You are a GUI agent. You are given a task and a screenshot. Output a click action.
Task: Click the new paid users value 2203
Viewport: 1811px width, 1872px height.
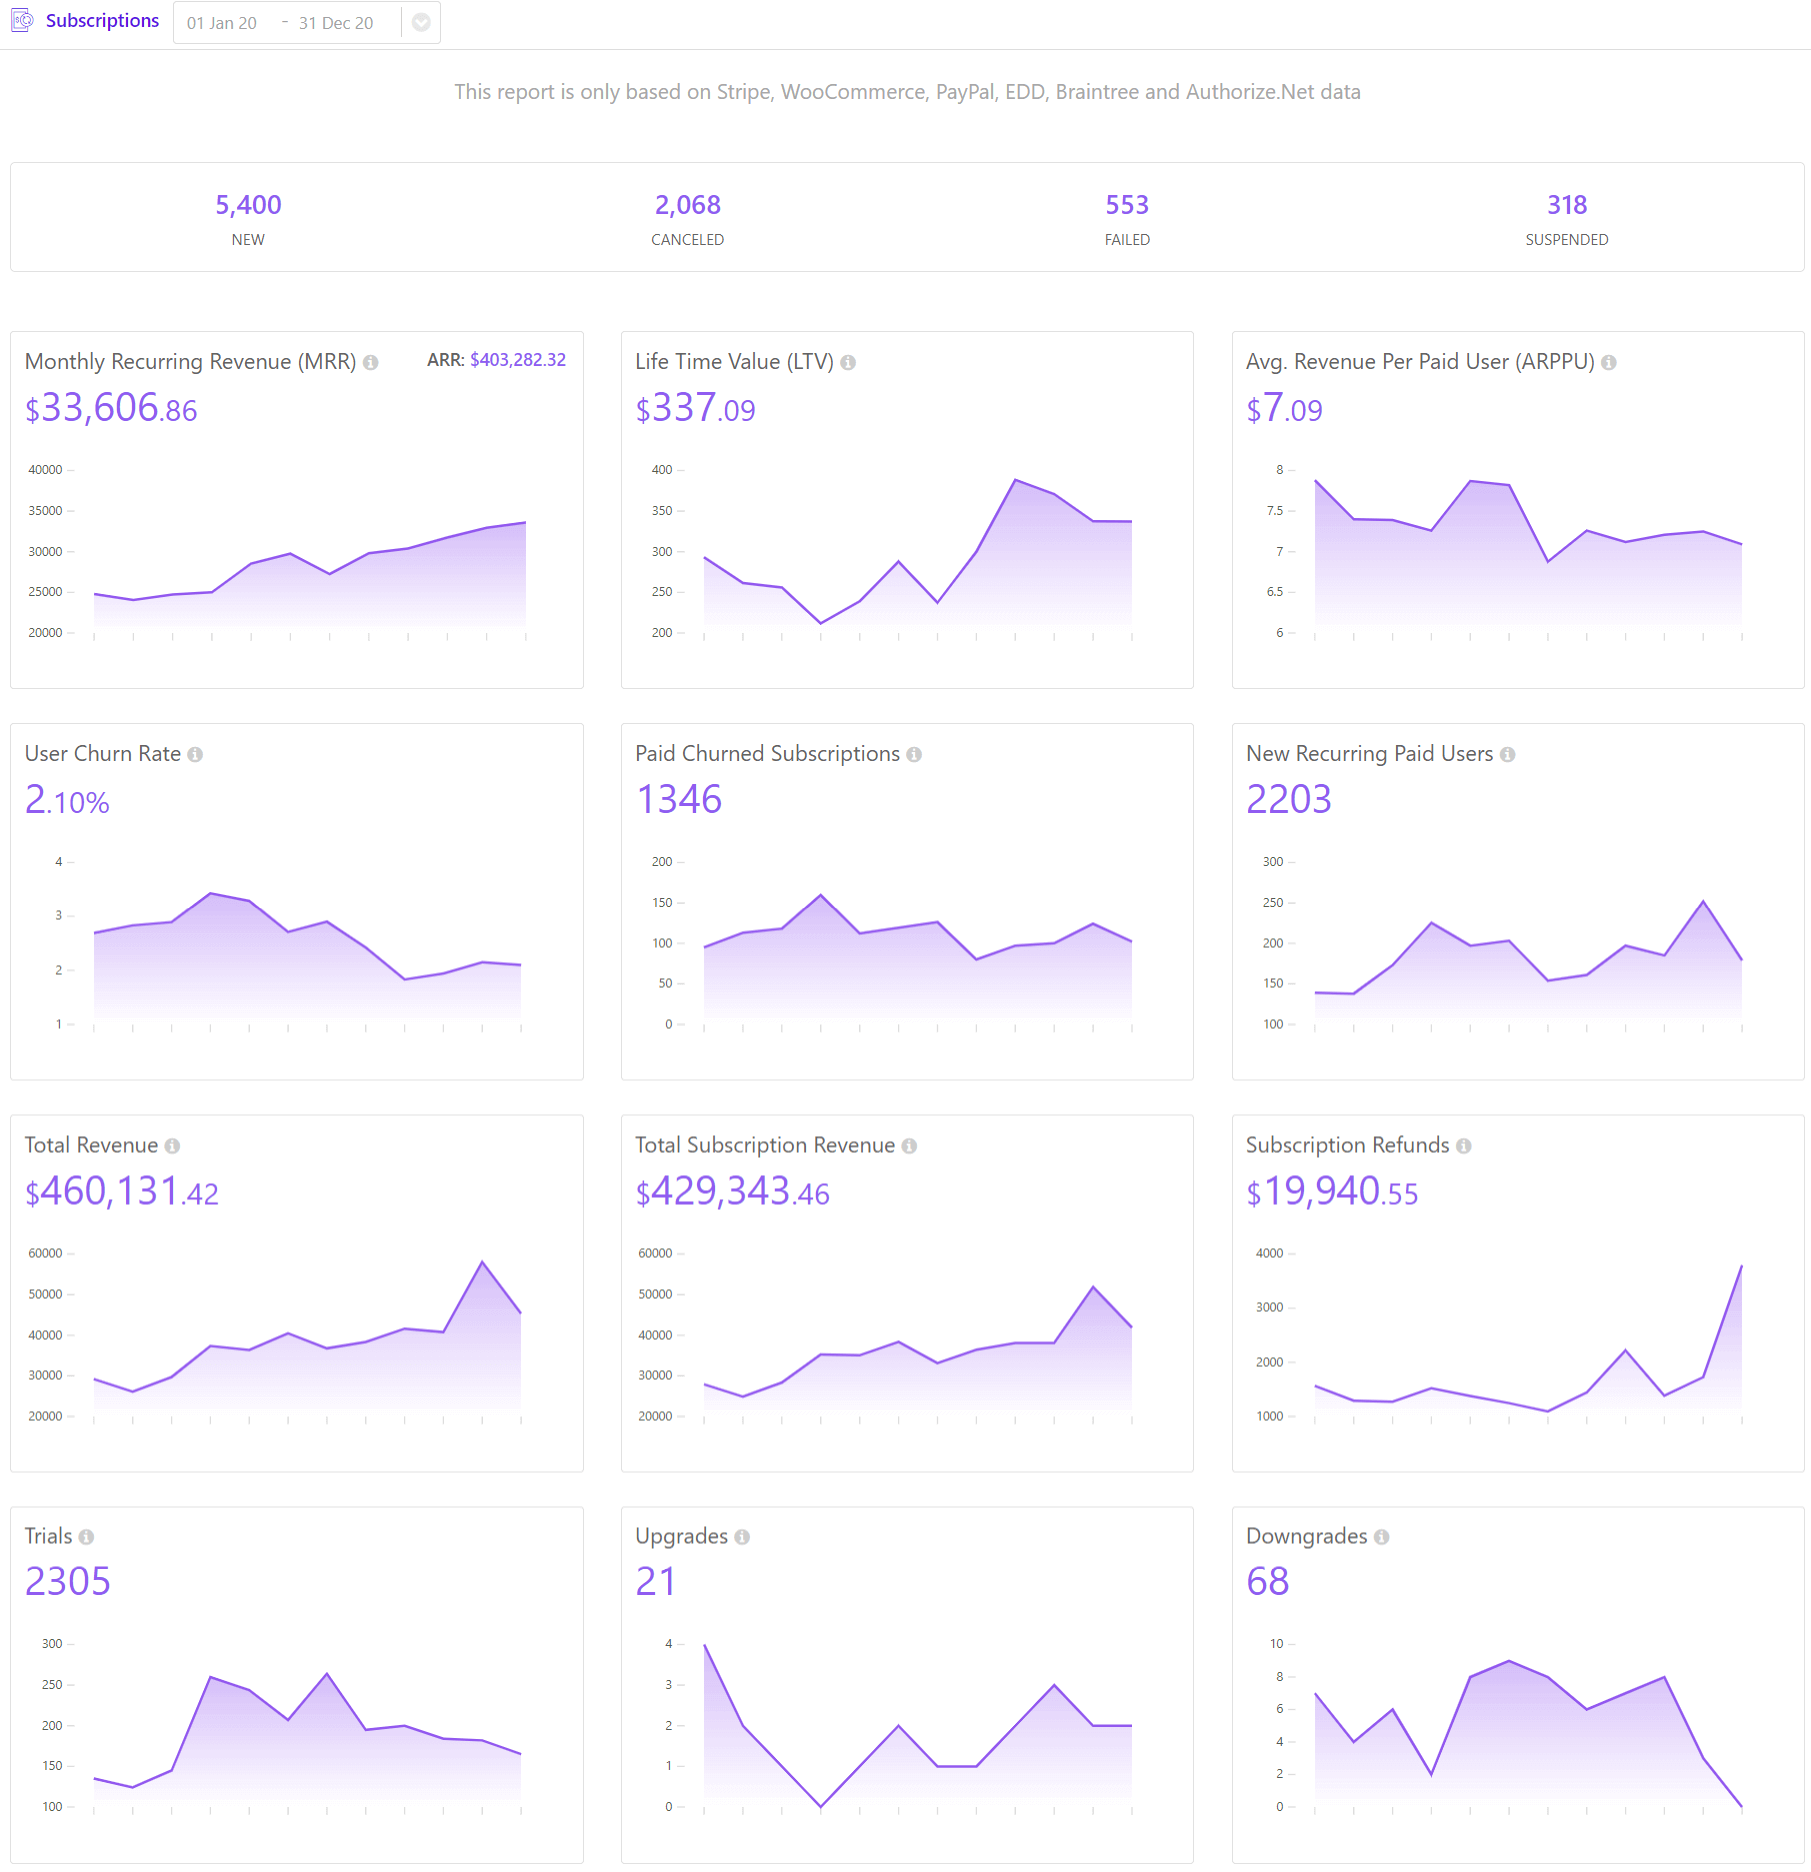[x=1289, y=800]
